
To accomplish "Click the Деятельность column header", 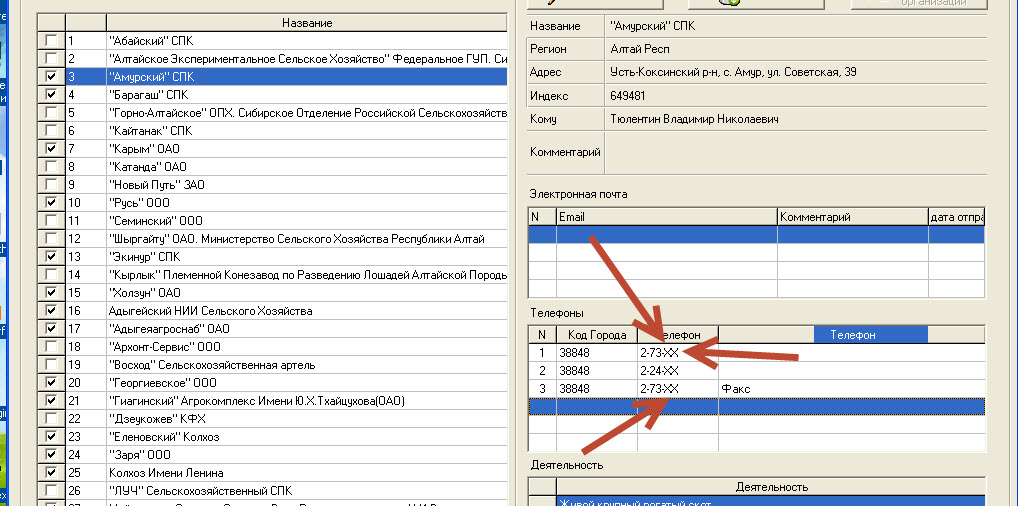I will pos(770,487).
